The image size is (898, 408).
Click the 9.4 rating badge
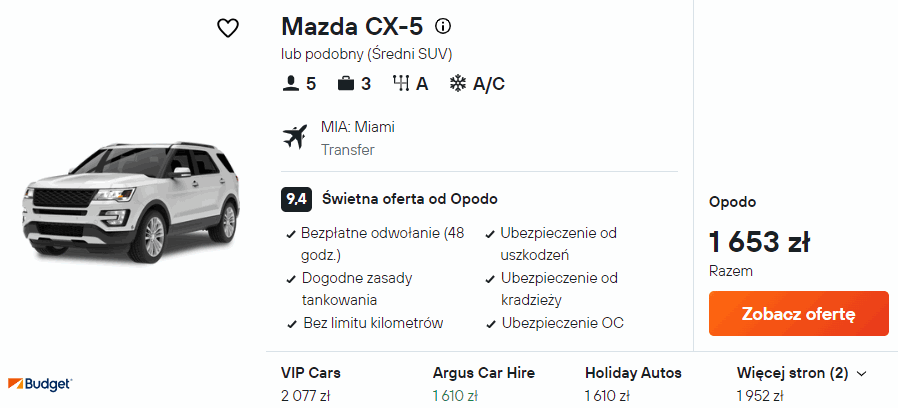(x=296, y=198)
